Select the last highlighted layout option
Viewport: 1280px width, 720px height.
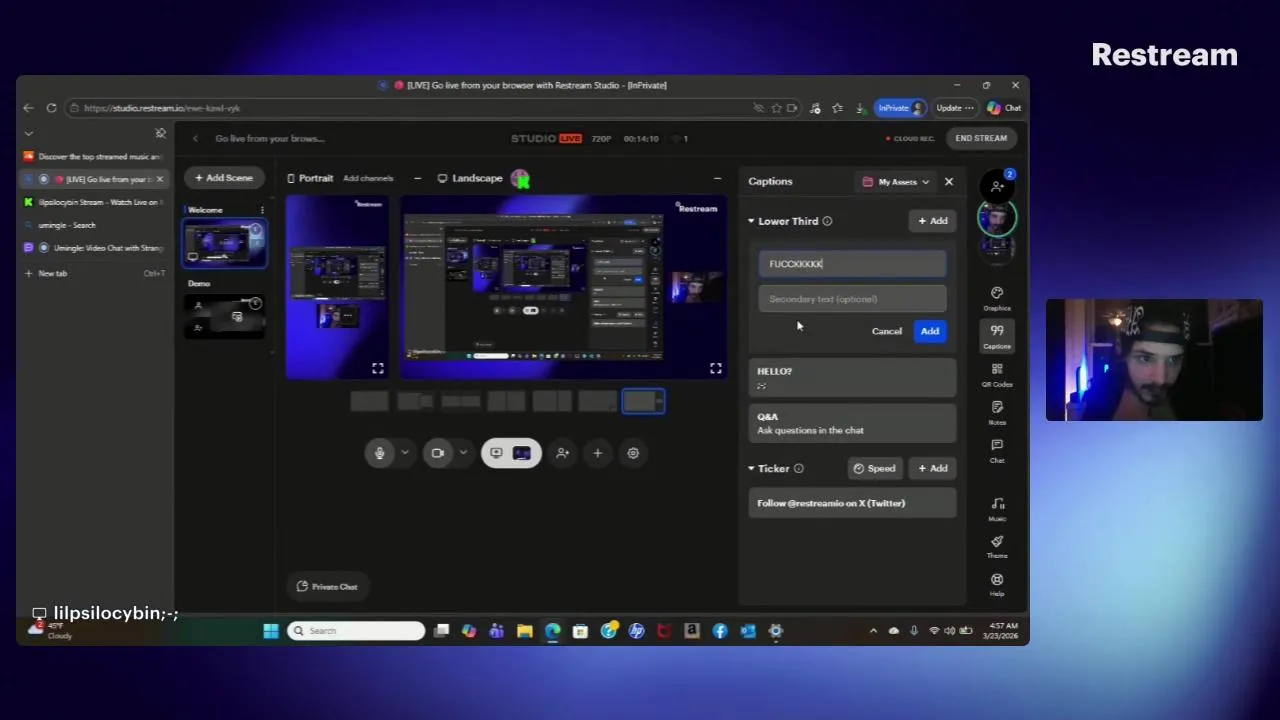(x=643, y=402)
